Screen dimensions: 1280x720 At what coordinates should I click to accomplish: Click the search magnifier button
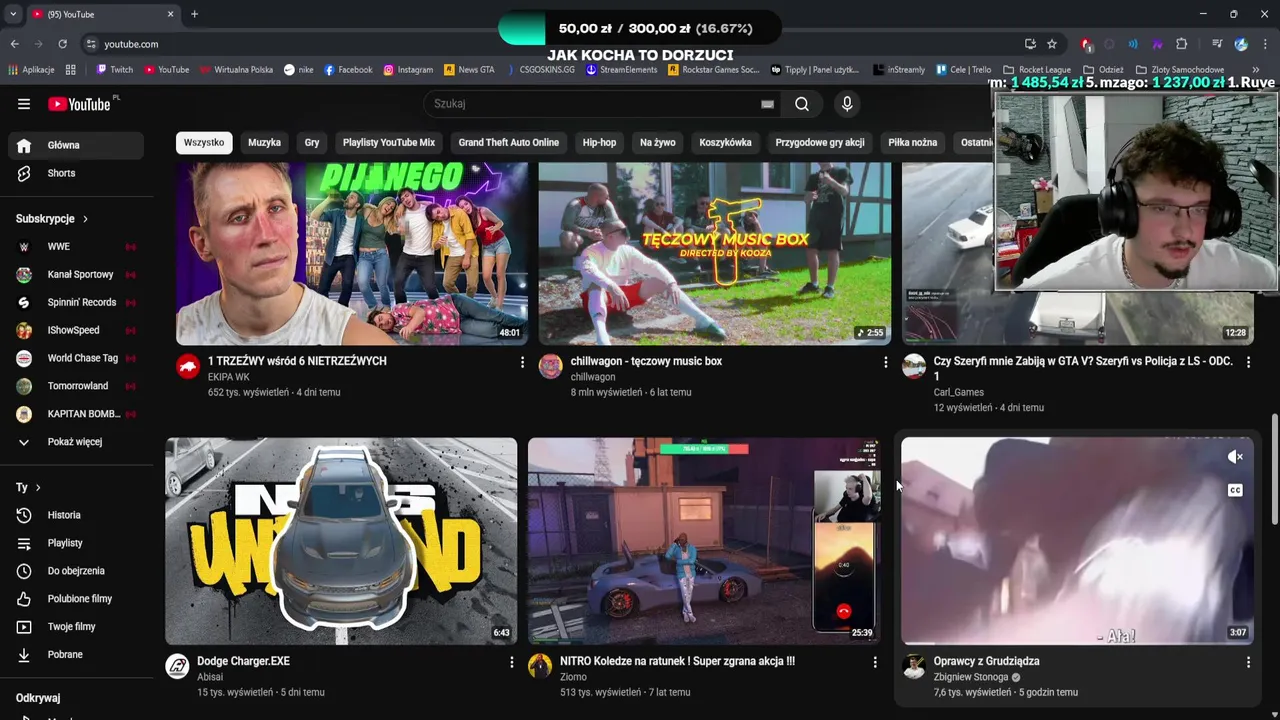[802, 104]
